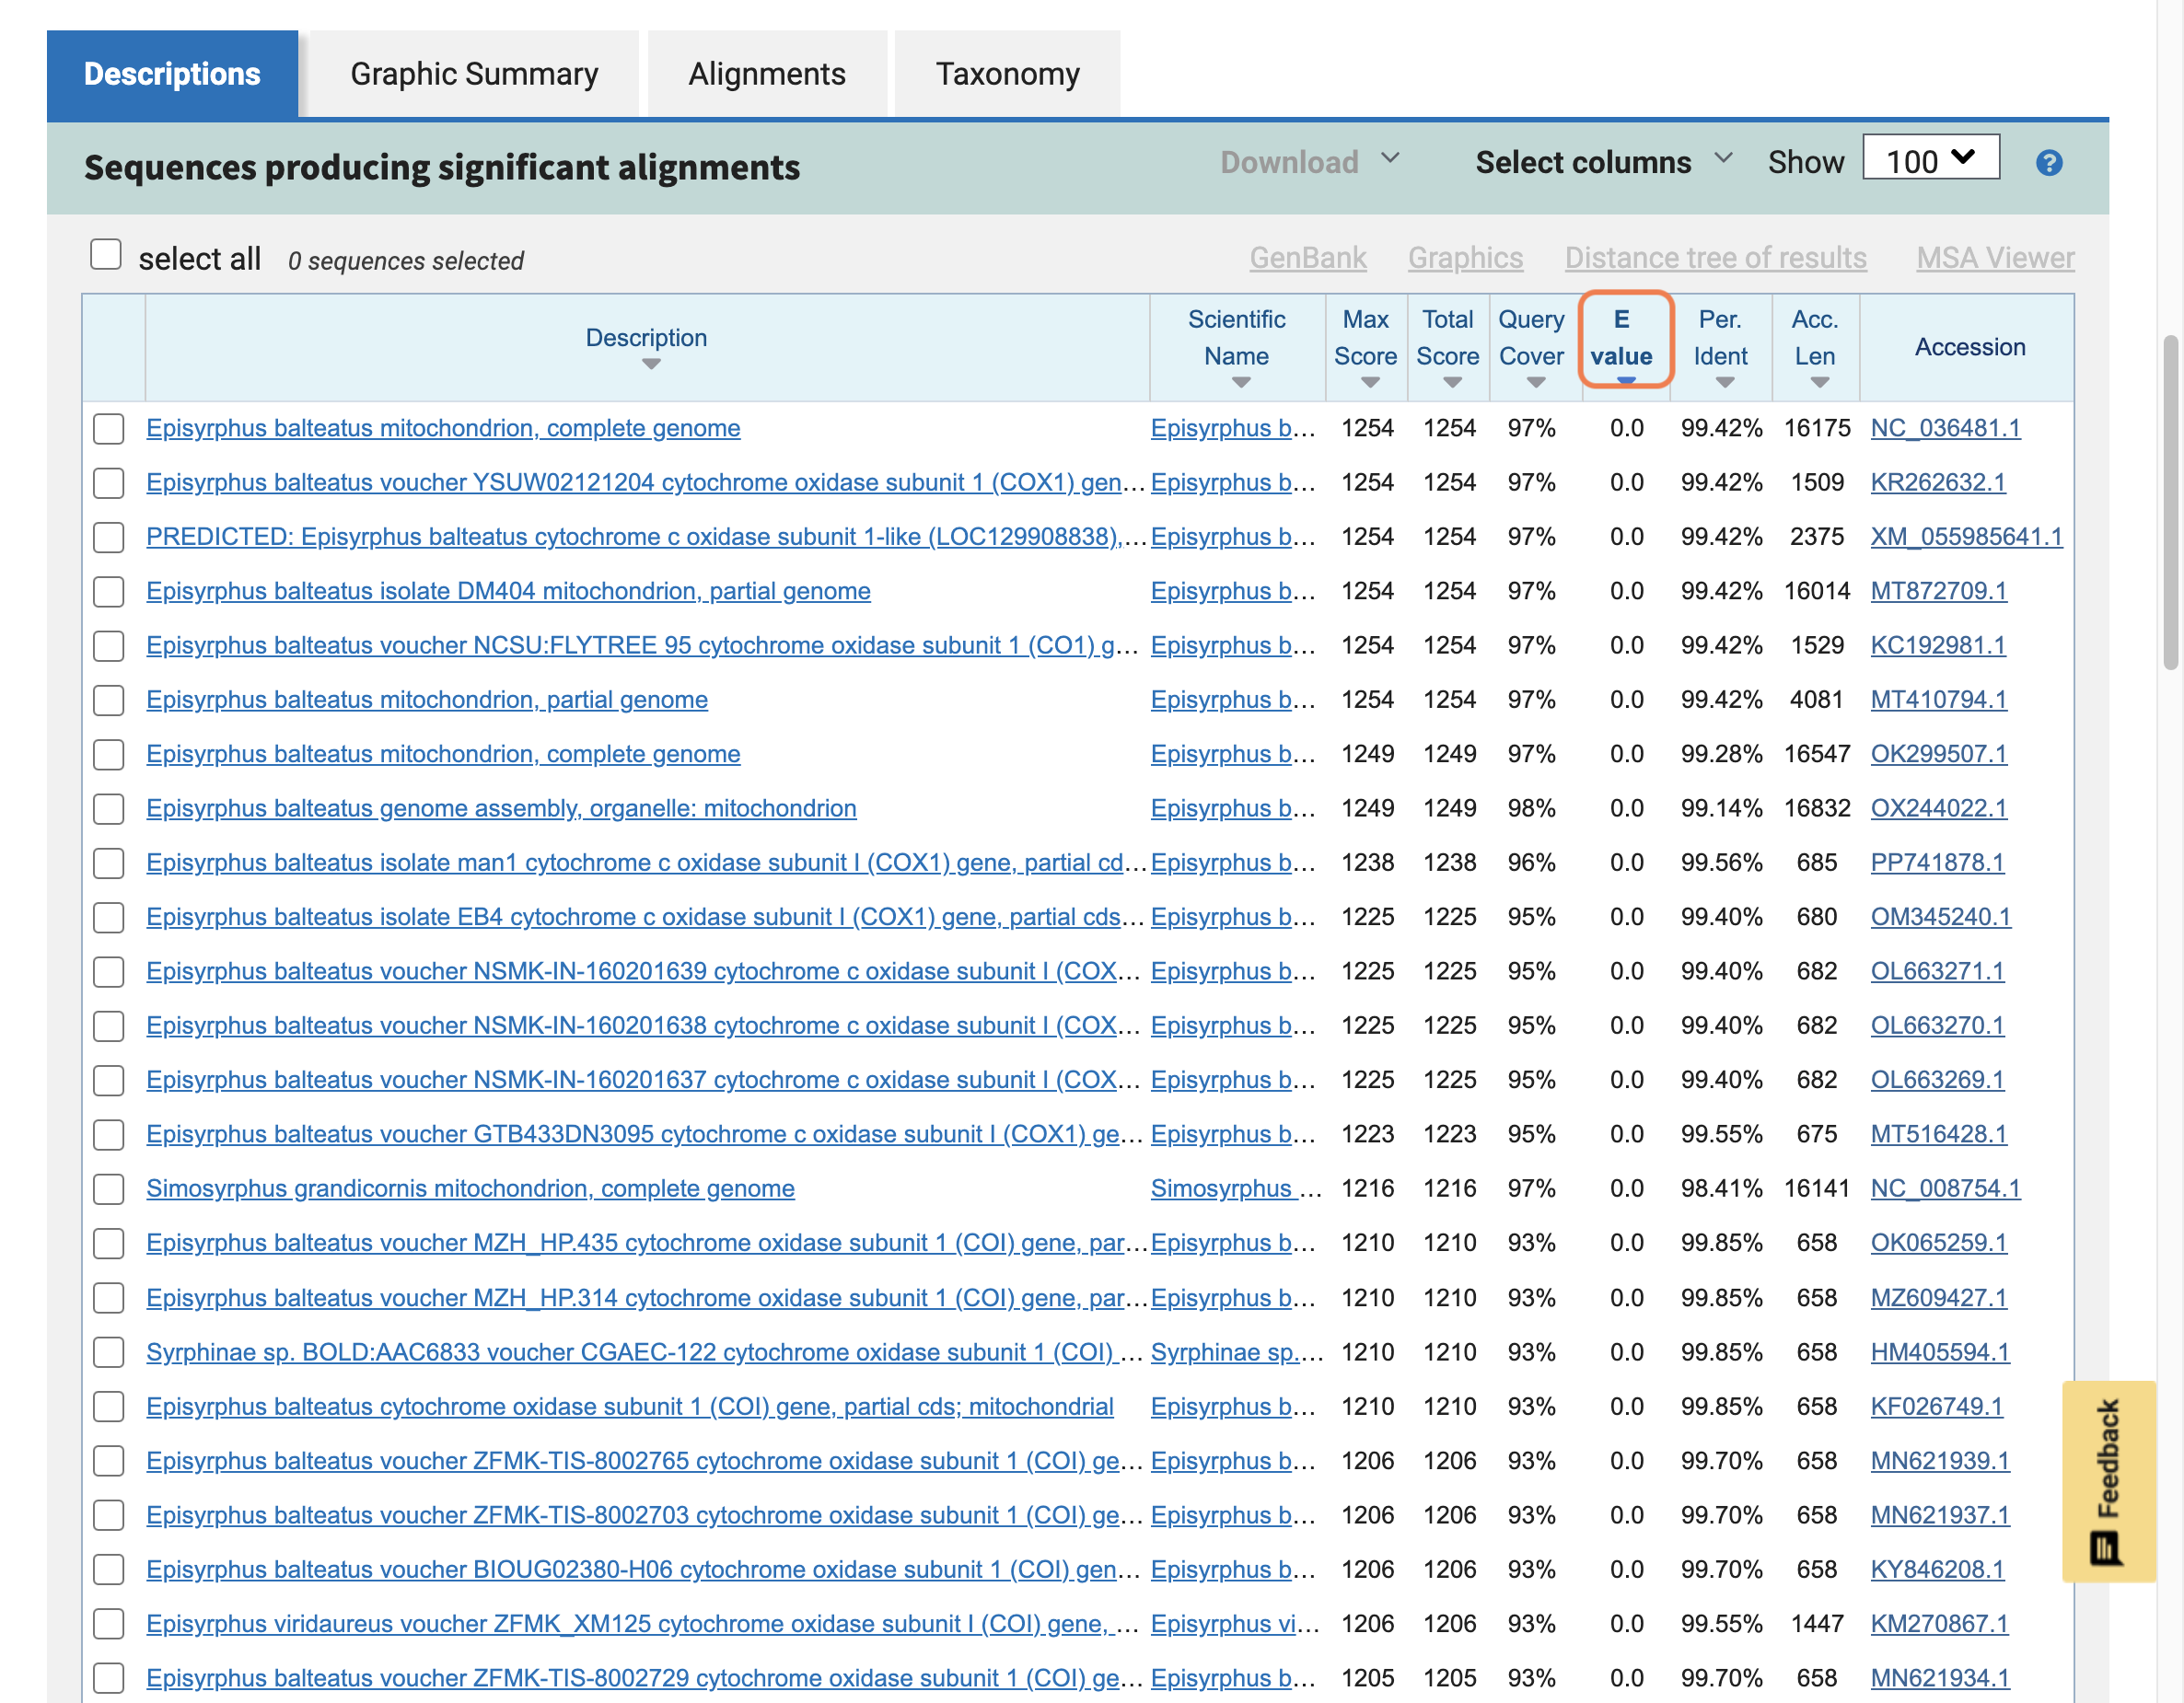Check the box for OK299507.1 row

click(x=108, y=755)
